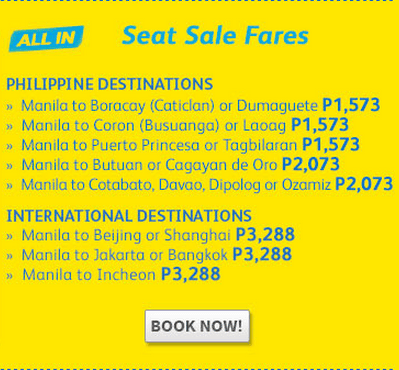This screenshot has height=370, width=399.
Task: Select Manila to Puerto Princesa or Tagbilaran
Action: pyautogui.click(x=183, y=145)
